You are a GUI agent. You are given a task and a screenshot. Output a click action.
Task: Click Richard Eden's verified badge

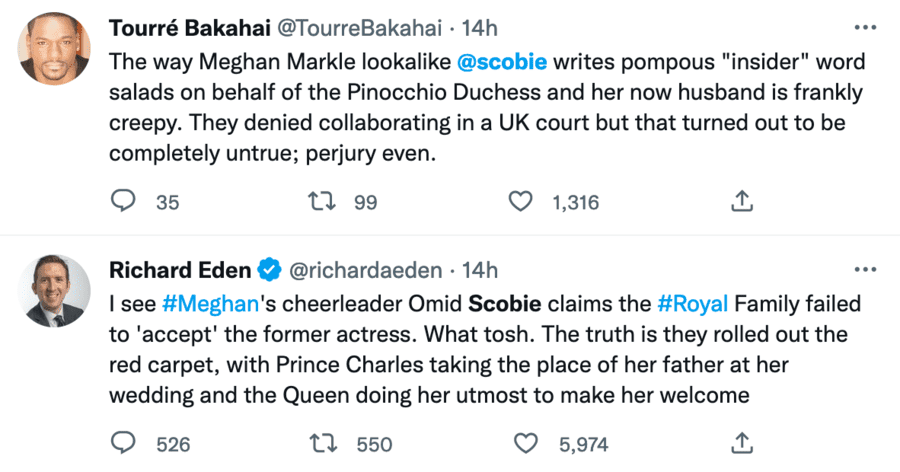(269, 269)
